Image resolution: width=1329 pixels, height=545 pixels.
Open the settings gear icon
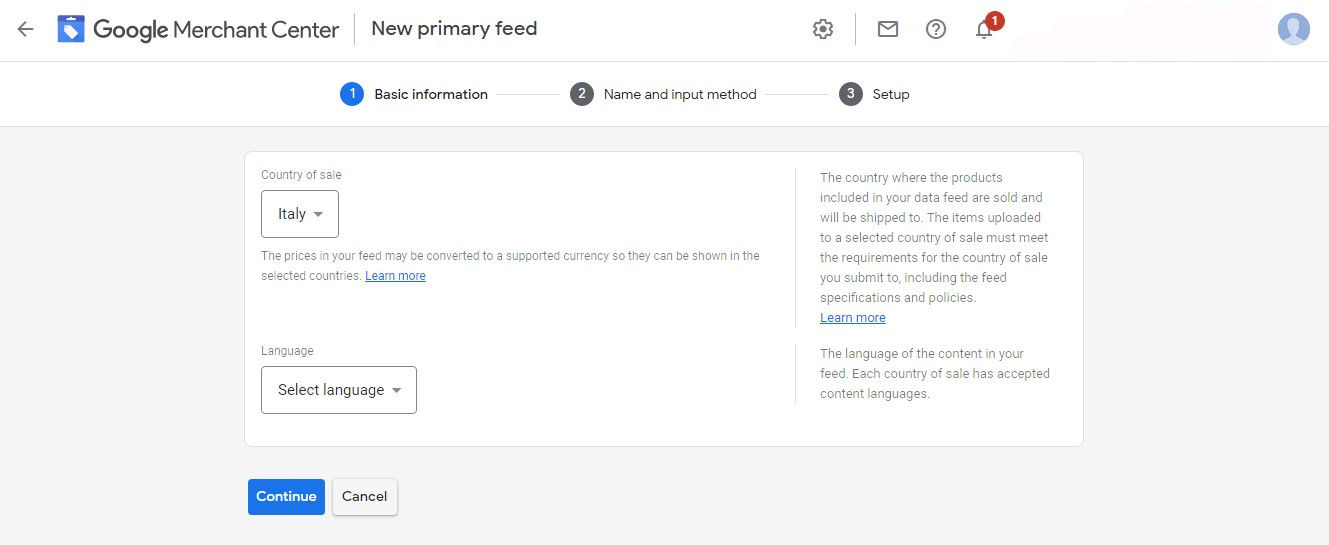tap(823, 29)
